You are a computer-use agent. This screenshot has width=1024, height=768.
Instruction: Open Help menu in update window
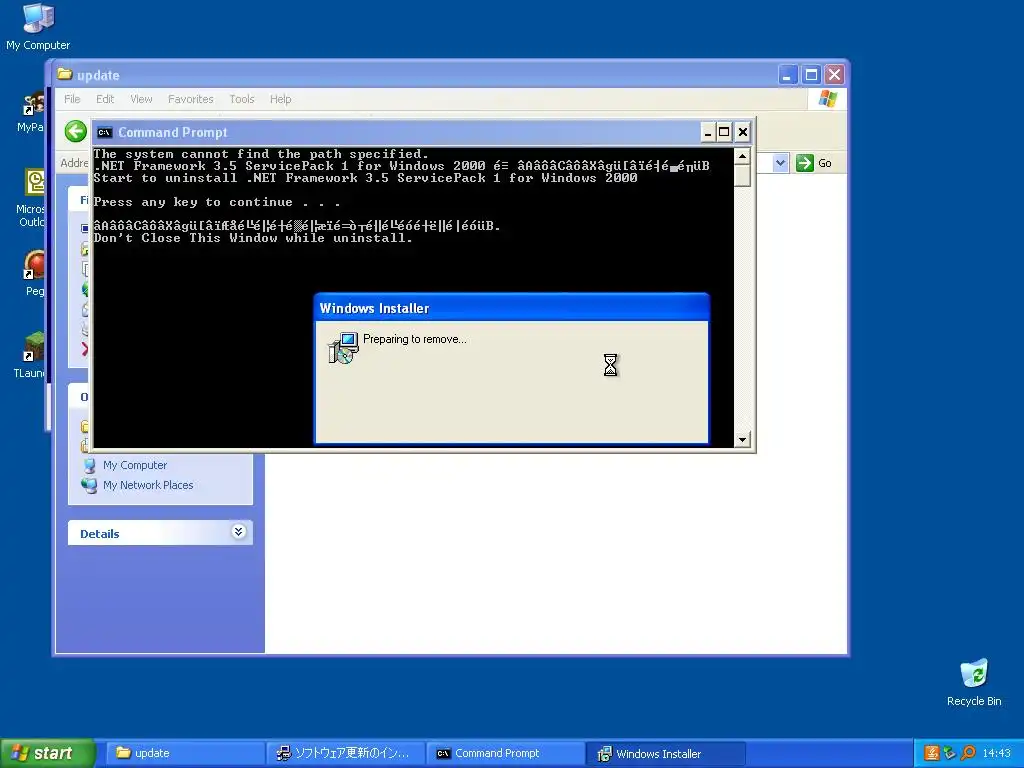point(281,99)
